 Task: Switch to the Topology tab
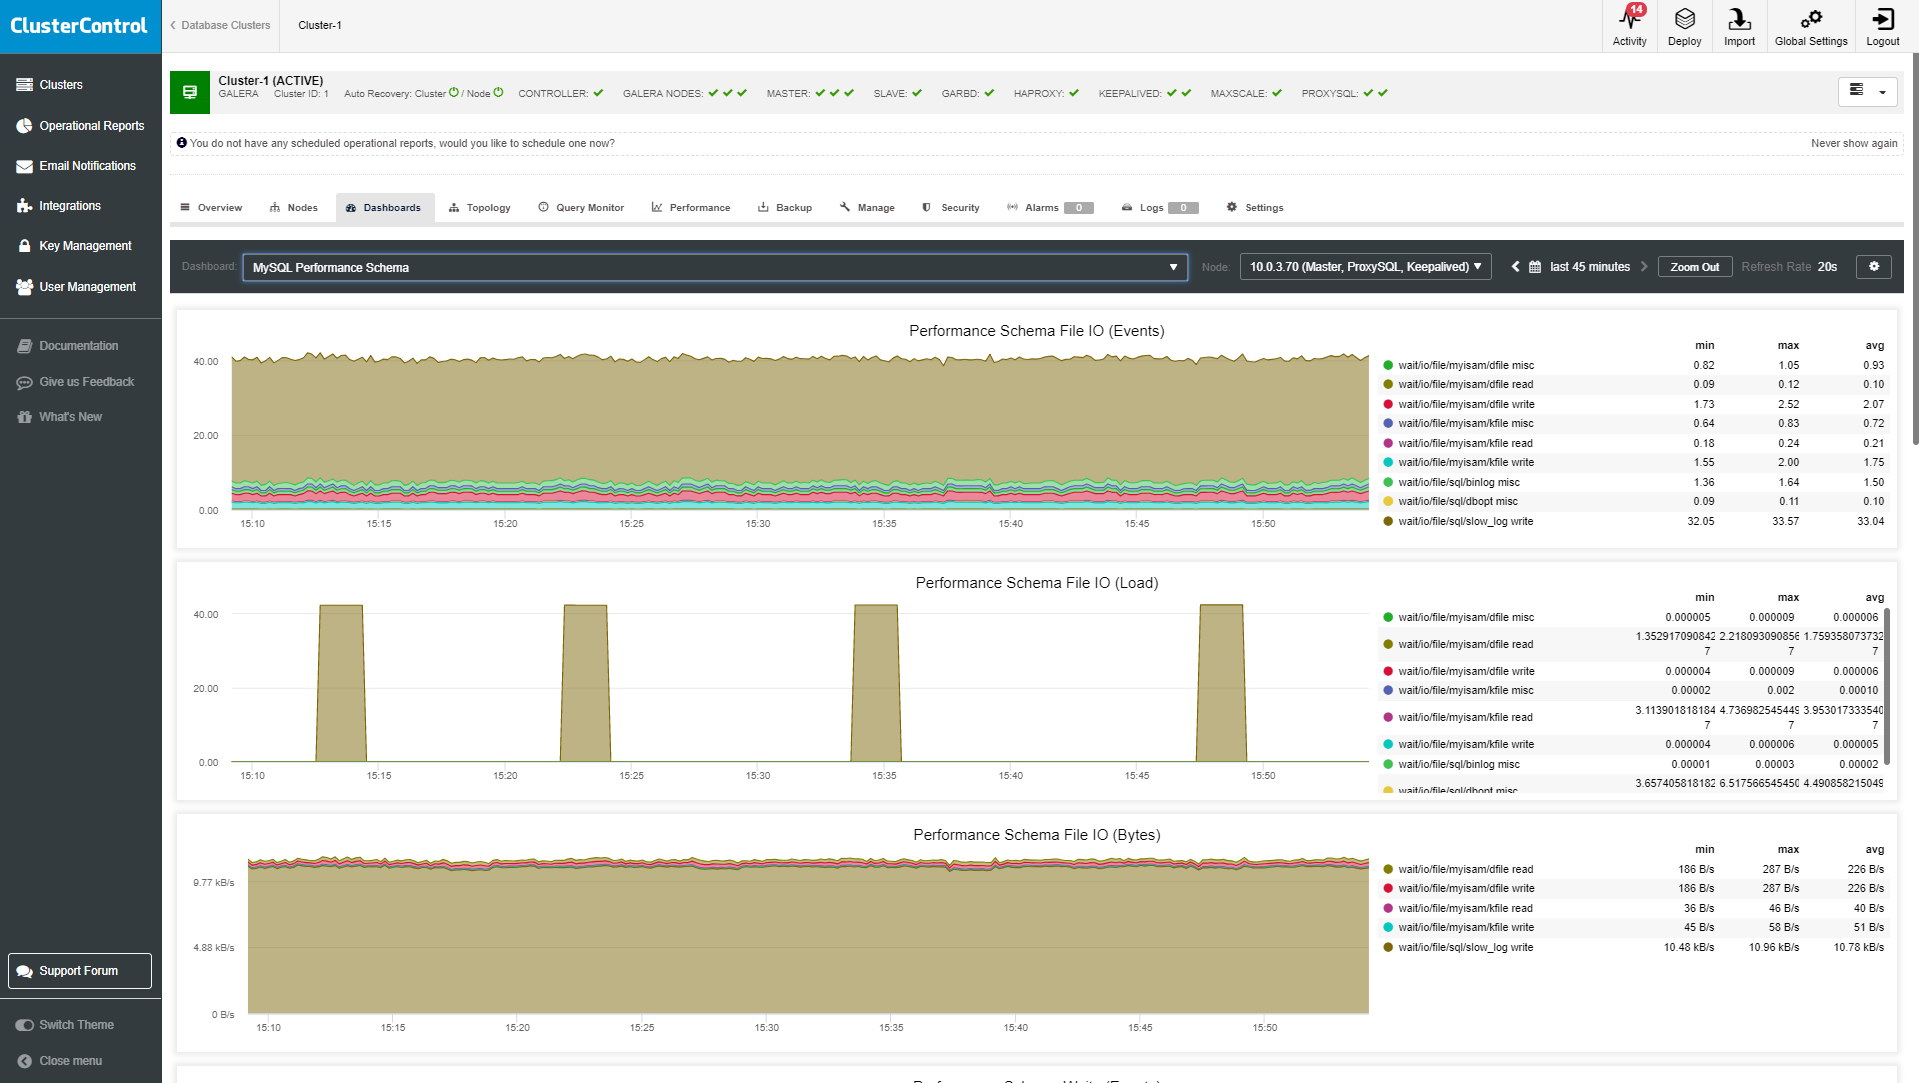480,208
